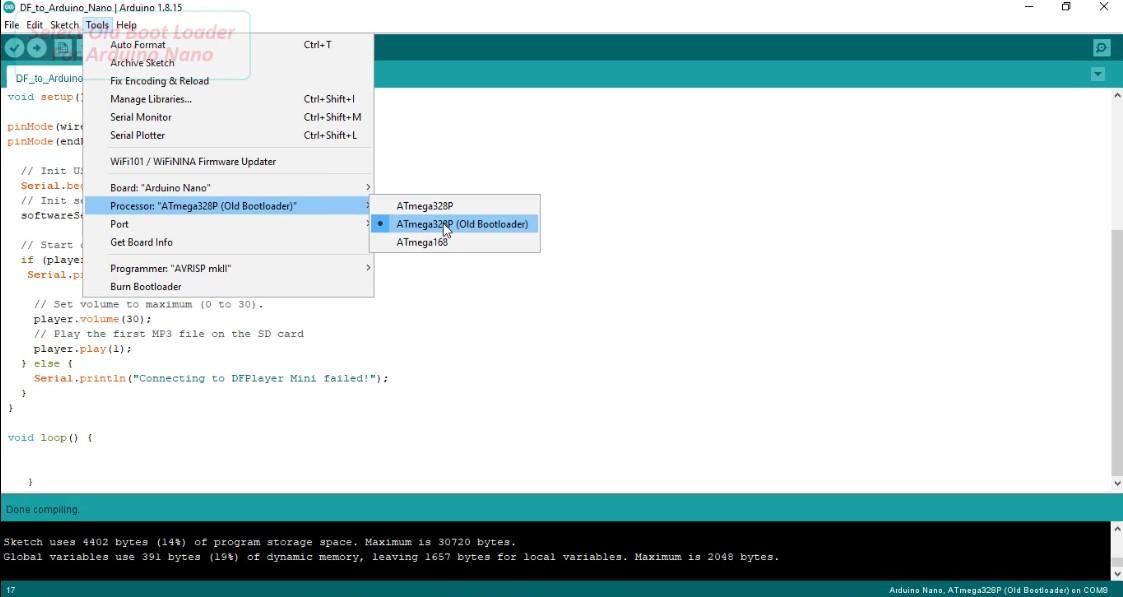Click the '// Play the first MP3 file' comment

[168, 334]
